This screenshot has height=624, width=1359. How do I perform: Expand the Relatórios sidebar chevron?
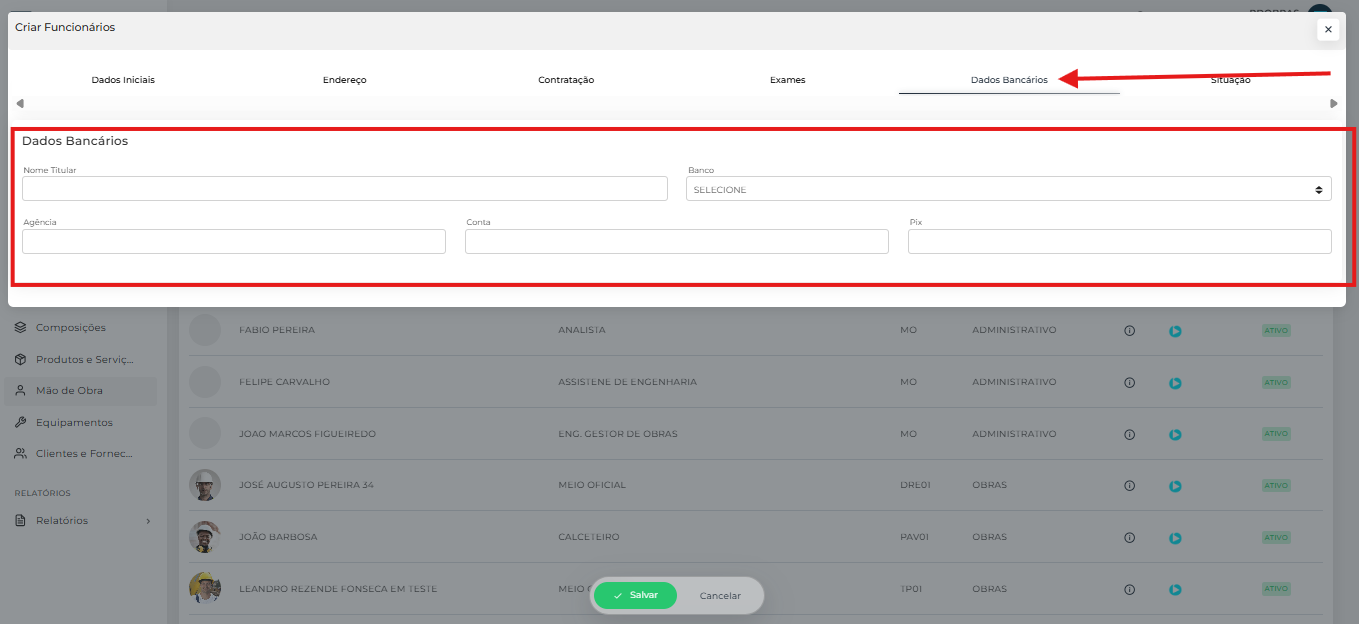click(x=148, y=521)
